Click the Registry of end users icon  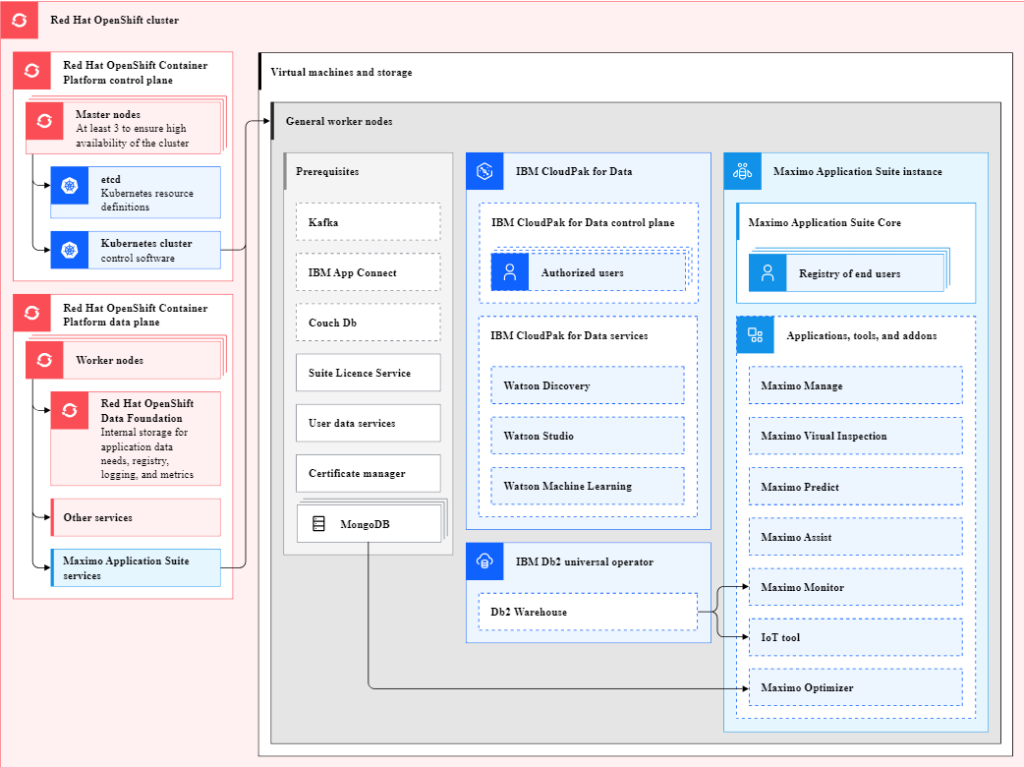pyautogui.click(x=768, y=273)
